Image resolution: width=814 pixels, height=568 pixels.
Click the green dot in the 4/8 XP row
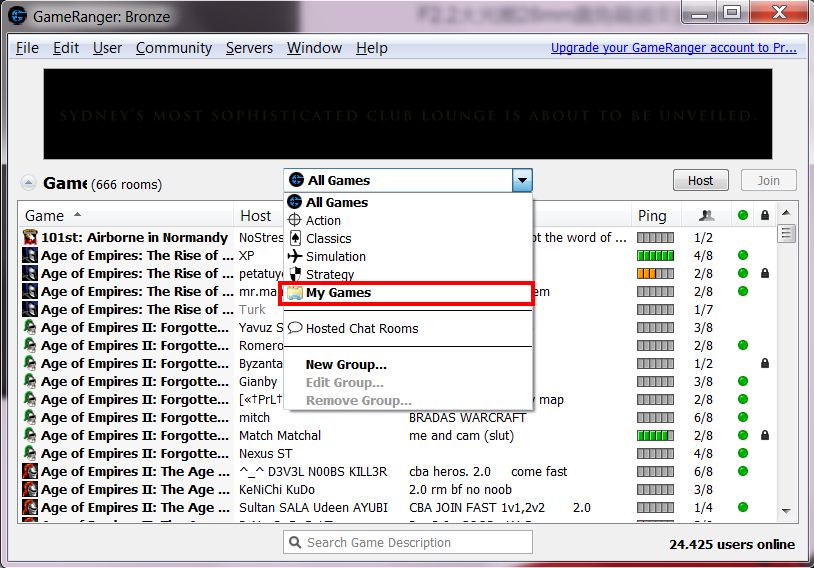pyautogui.click(x=743, y=255)
